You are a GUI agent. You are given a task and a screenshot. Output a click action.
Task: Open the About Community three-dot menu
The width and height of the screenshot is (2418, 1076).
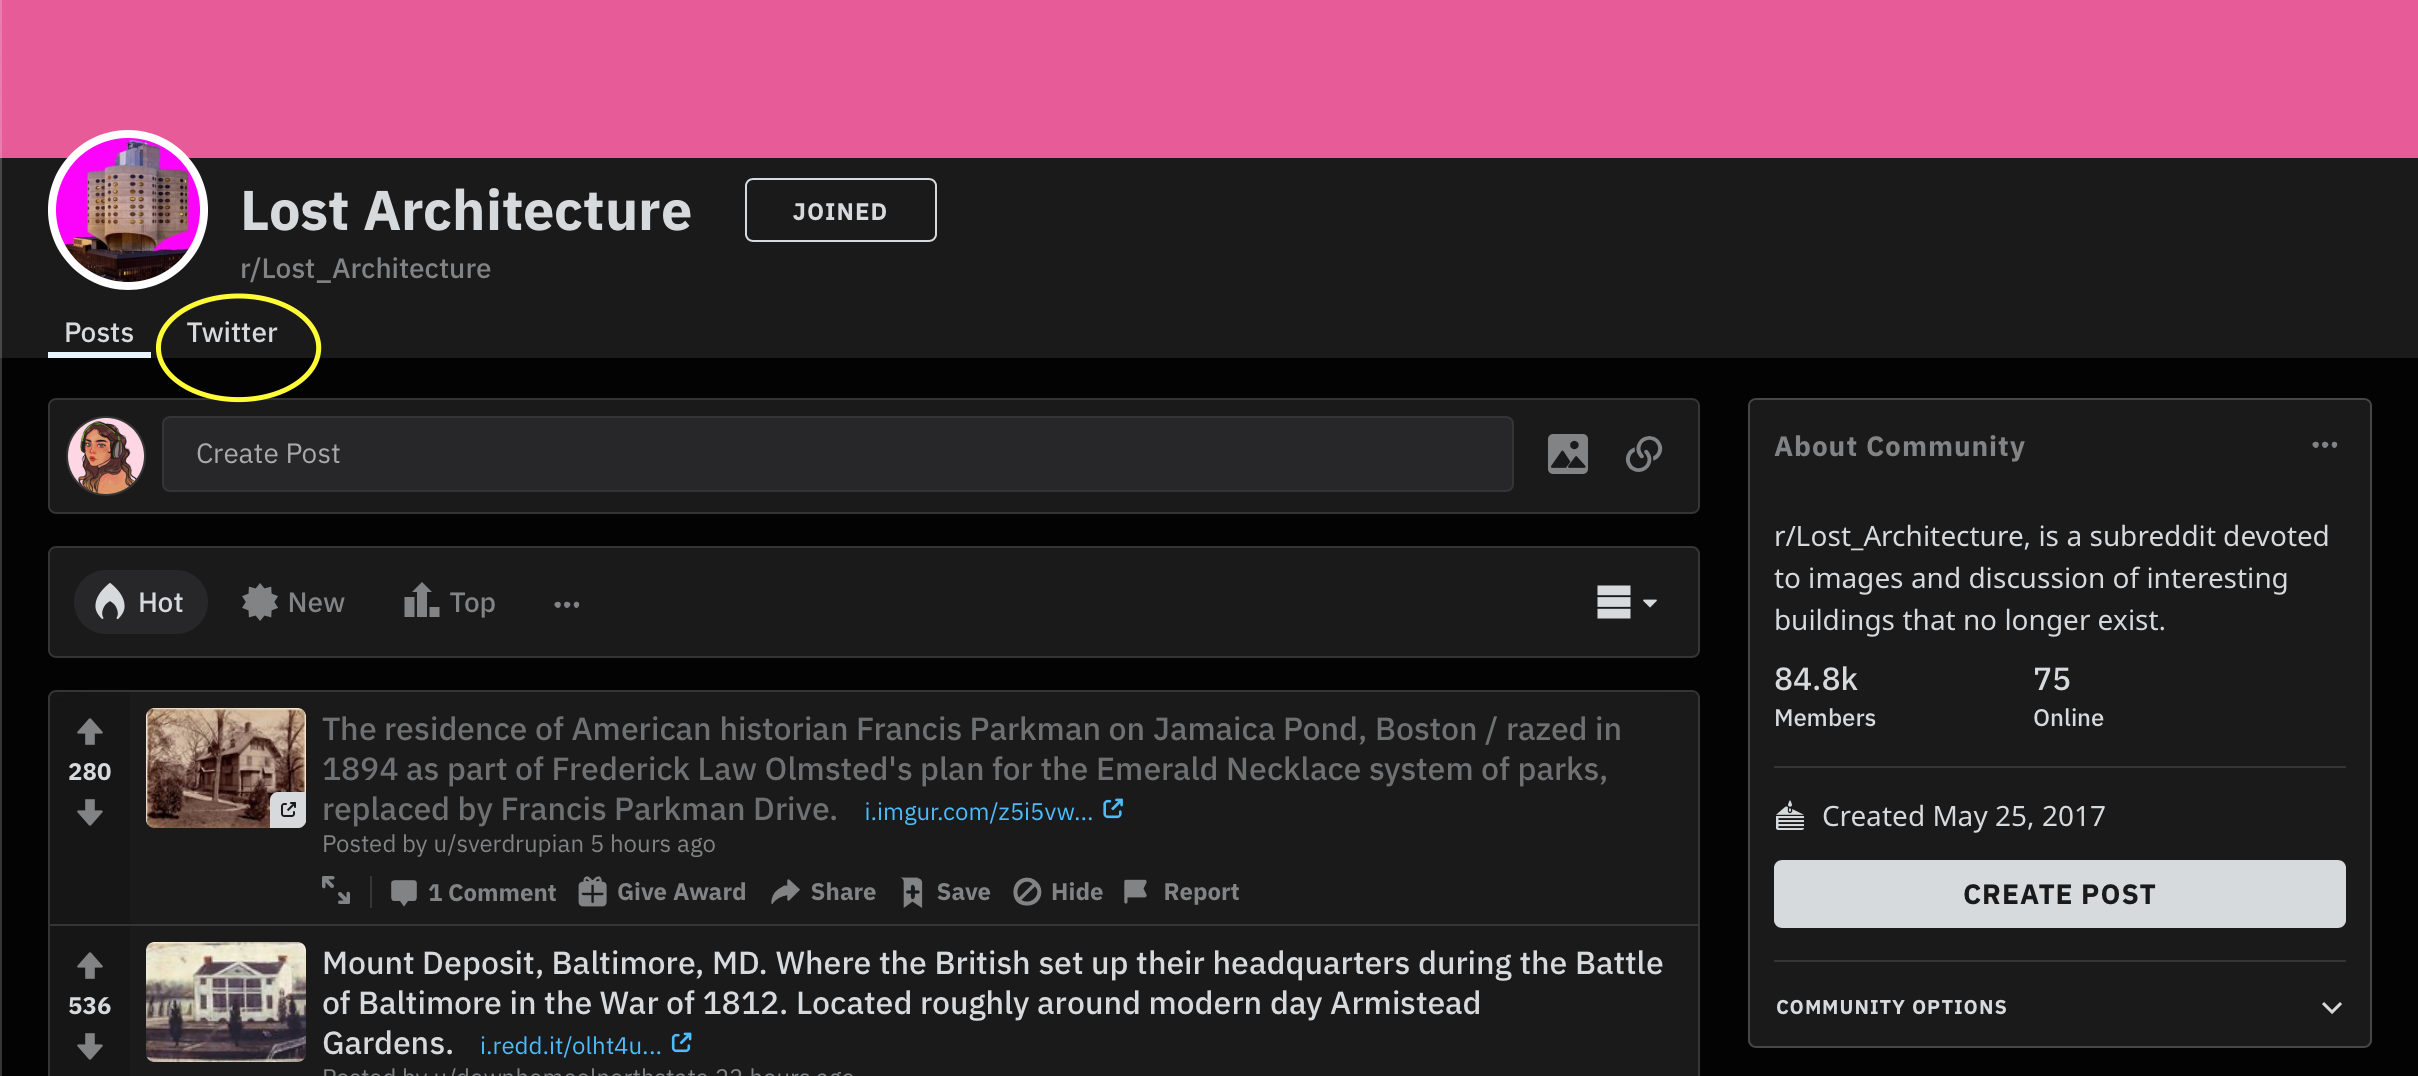click(x=2324, y=445)
